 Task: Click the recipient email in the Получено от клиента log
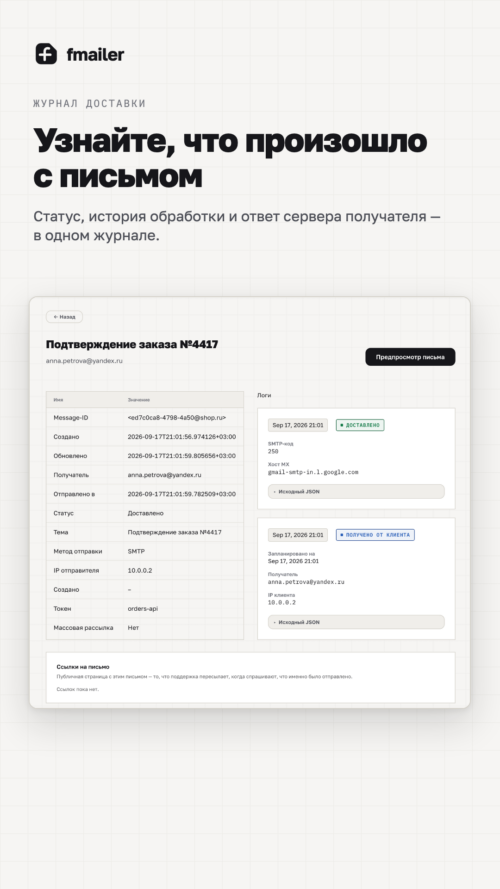(306, 582)
